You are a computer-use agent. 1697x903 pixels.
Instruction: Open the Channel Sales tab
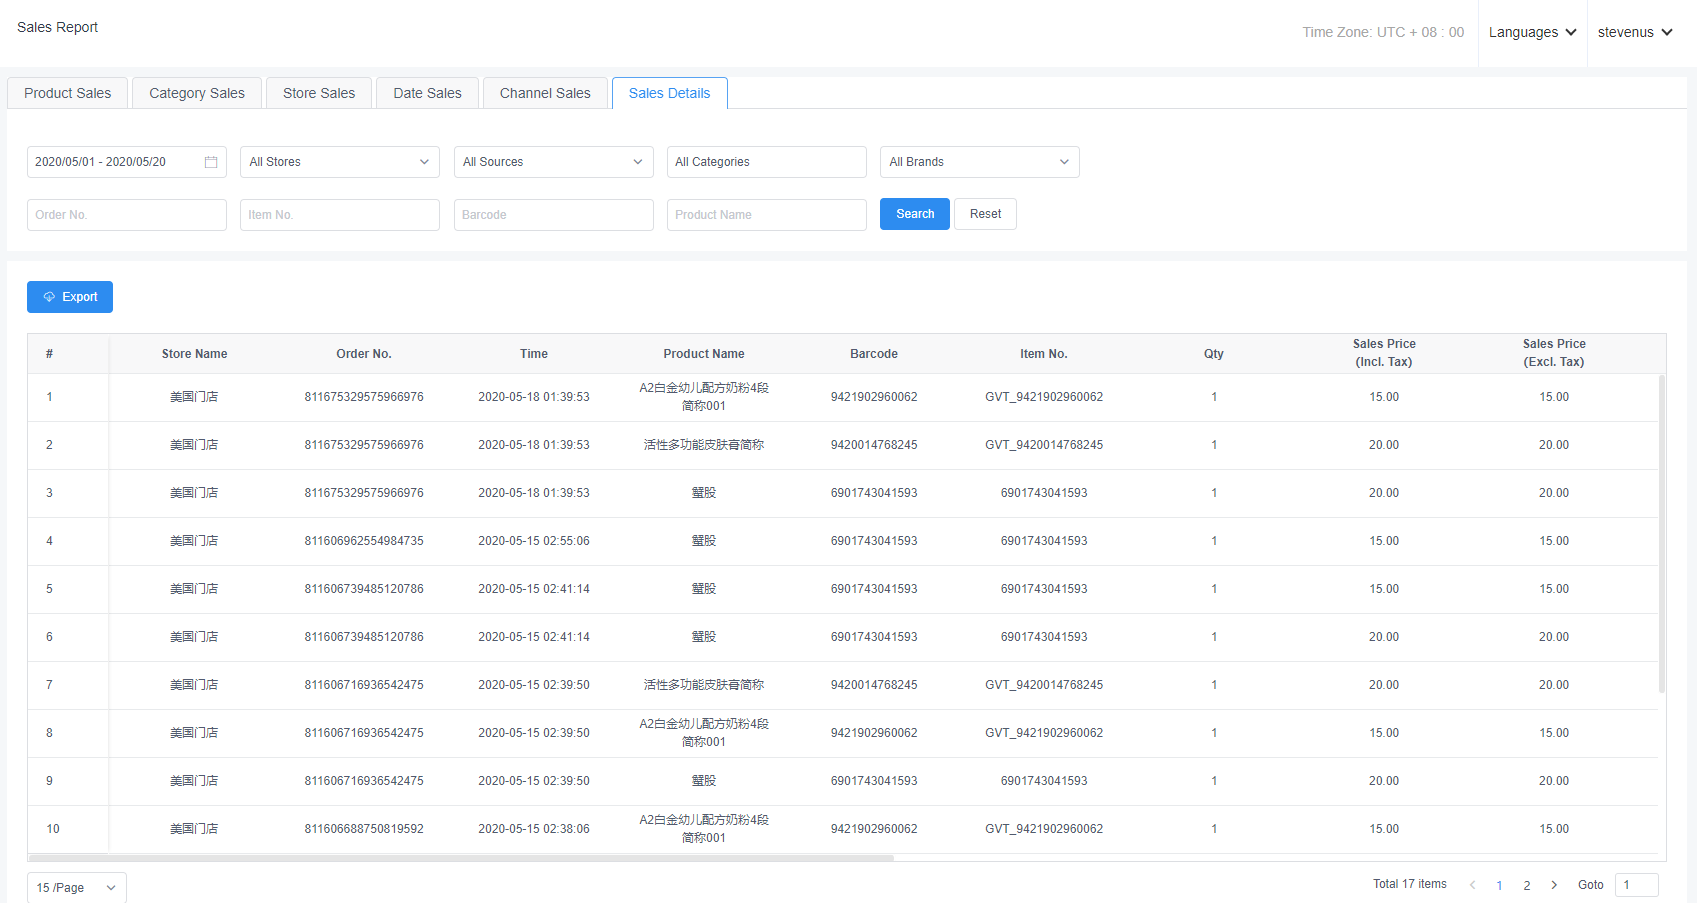[x=545, y=93]
